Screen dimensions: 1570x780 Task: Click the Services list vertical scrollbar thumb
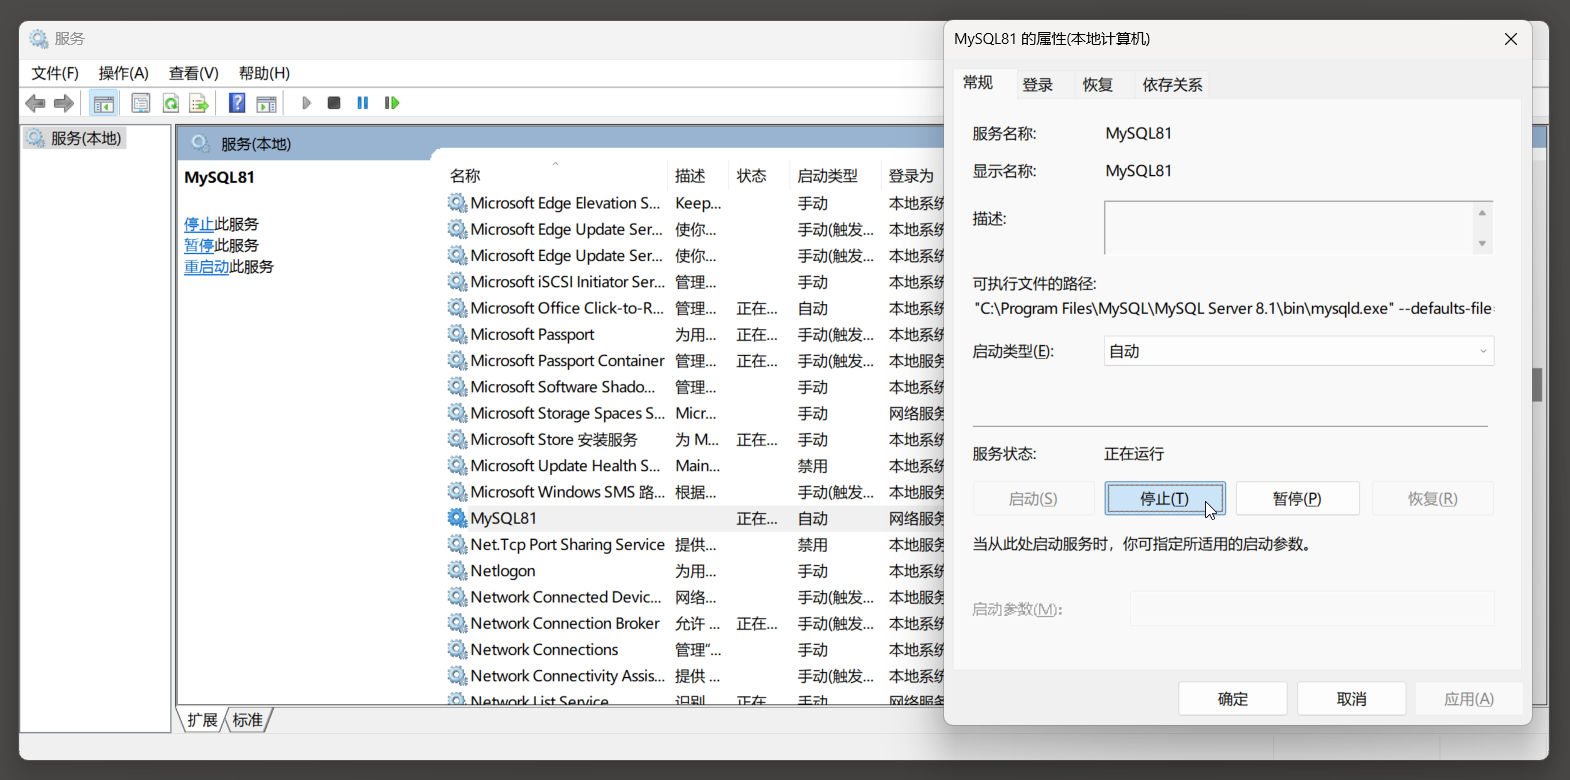pyautogui.click(x=1537, y=385)
